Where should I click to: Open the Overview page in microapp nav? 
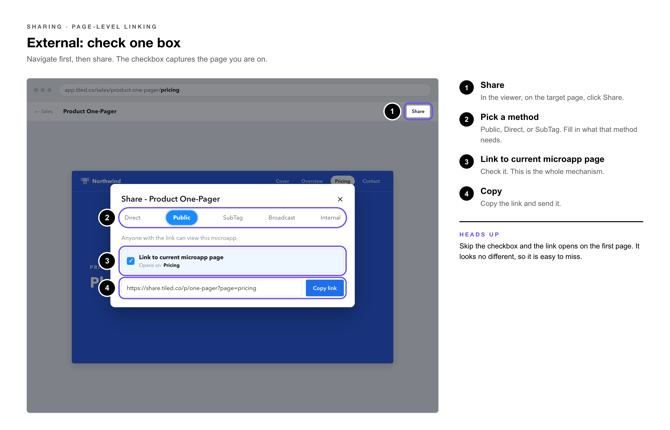coord(312,181)
